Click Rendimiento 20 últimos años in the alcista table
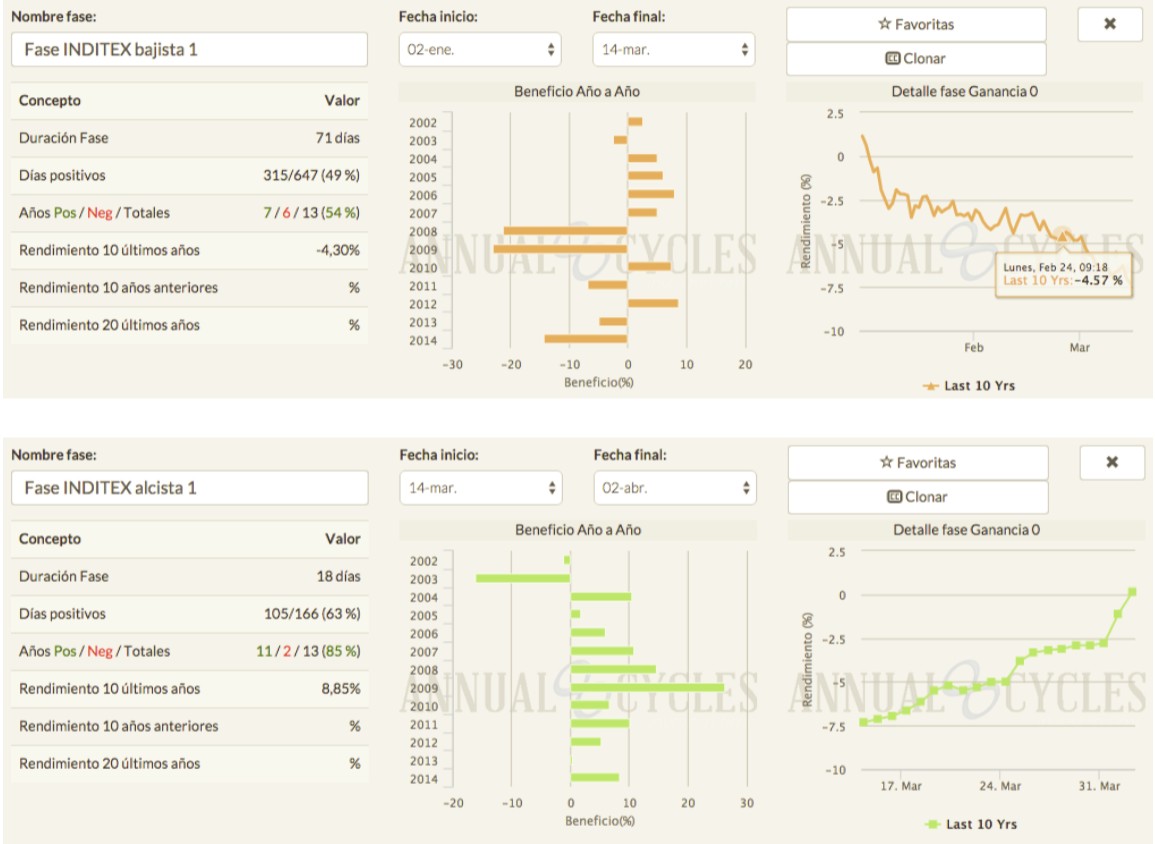The image size is (1155, 844). click(110, 763)
